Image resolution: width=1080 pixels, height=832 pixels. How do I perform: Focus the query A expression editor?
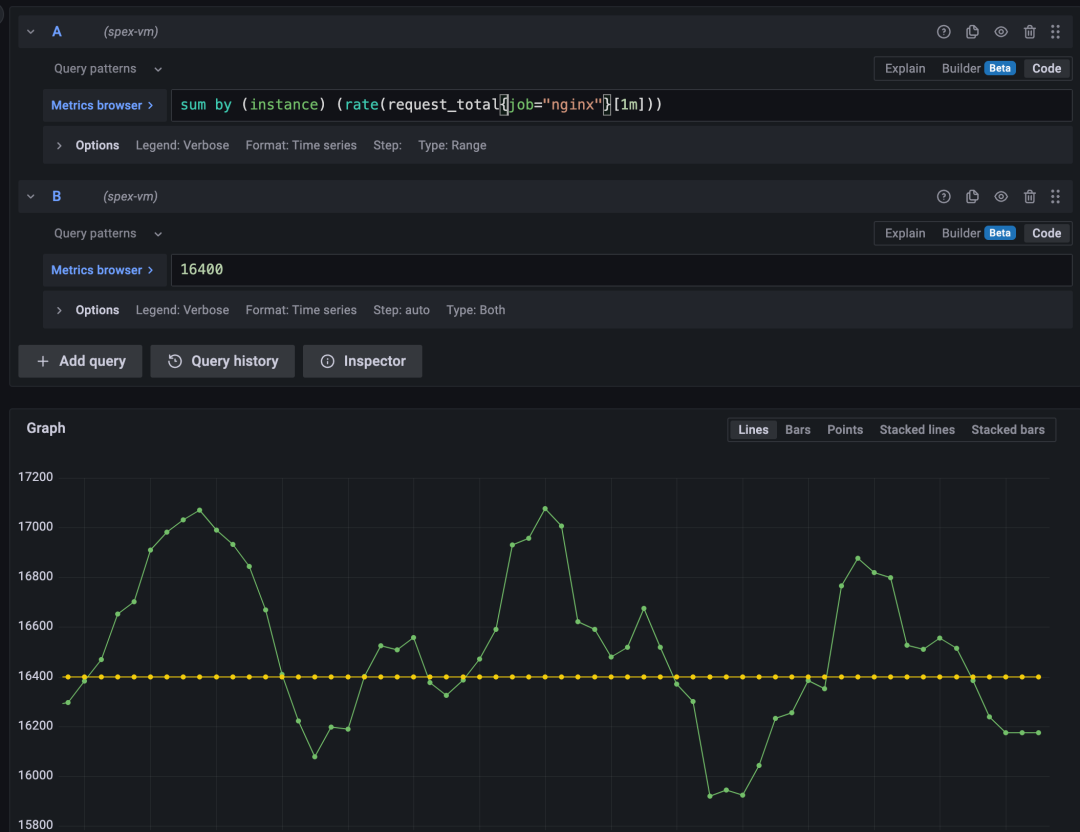click(x=621, y=105)
